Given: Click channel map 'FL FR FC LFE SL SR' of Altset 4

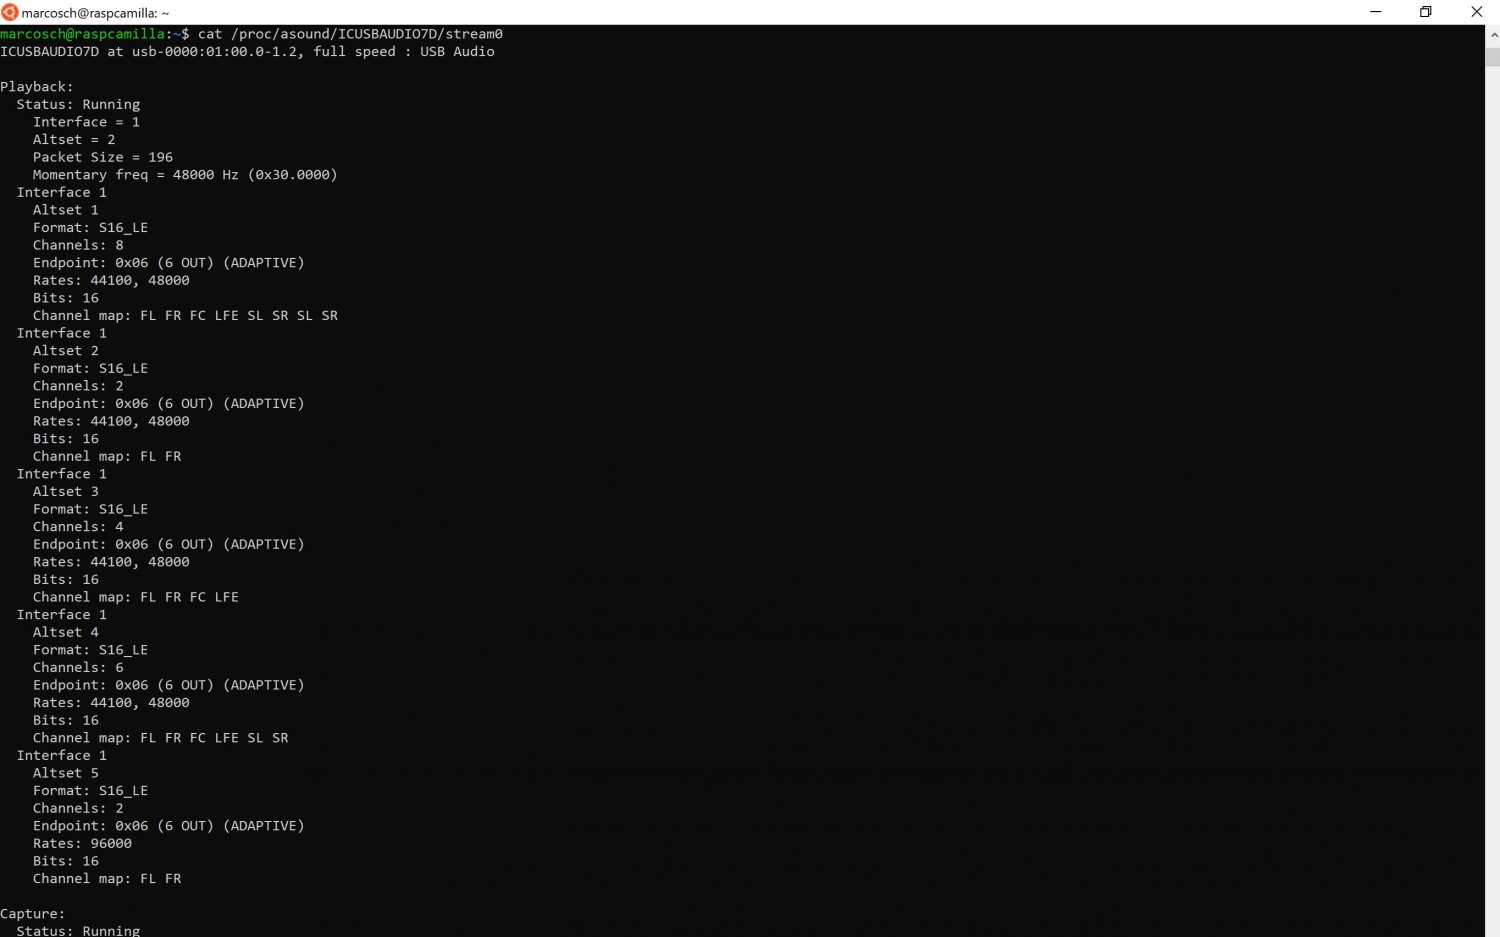Looking at the screenshot, I should click(214, 738).
